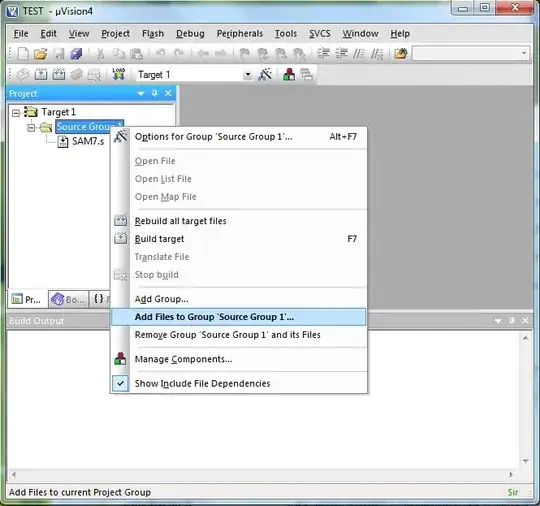This screenshot has height=506, width=540.
Task: Click Build Output scroll up arrow
Action: pyautogui.click(x=525, y=338)
